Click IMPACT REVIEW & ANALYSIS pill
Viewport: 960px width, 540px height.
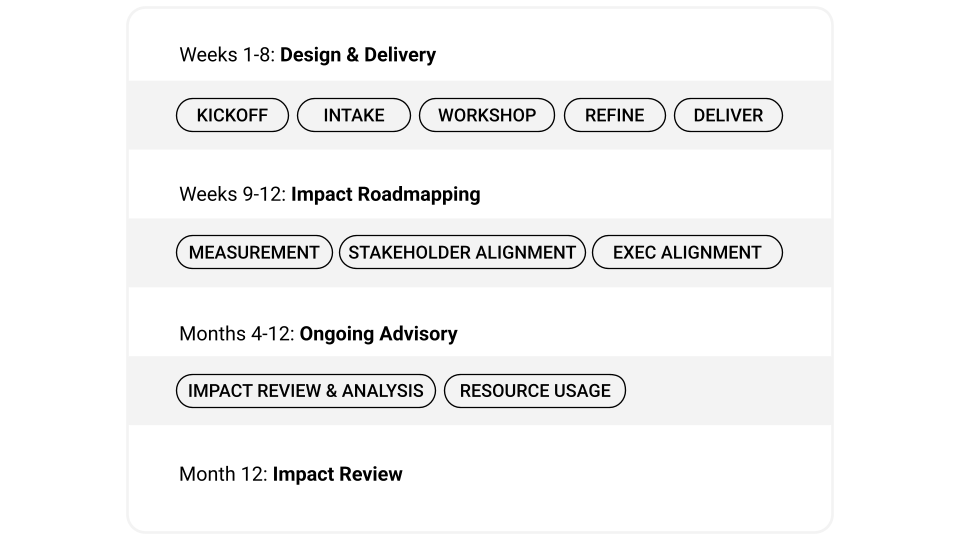pyautogui.click(x=306, y=391)
